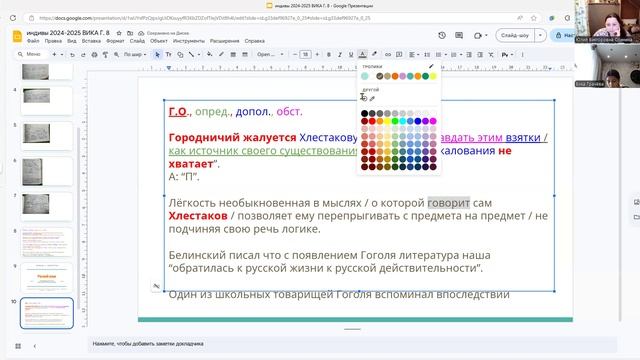Viewport: 640px width, 360px height.
Task: Click the Text color button
Action: click(x=362, y=55)
